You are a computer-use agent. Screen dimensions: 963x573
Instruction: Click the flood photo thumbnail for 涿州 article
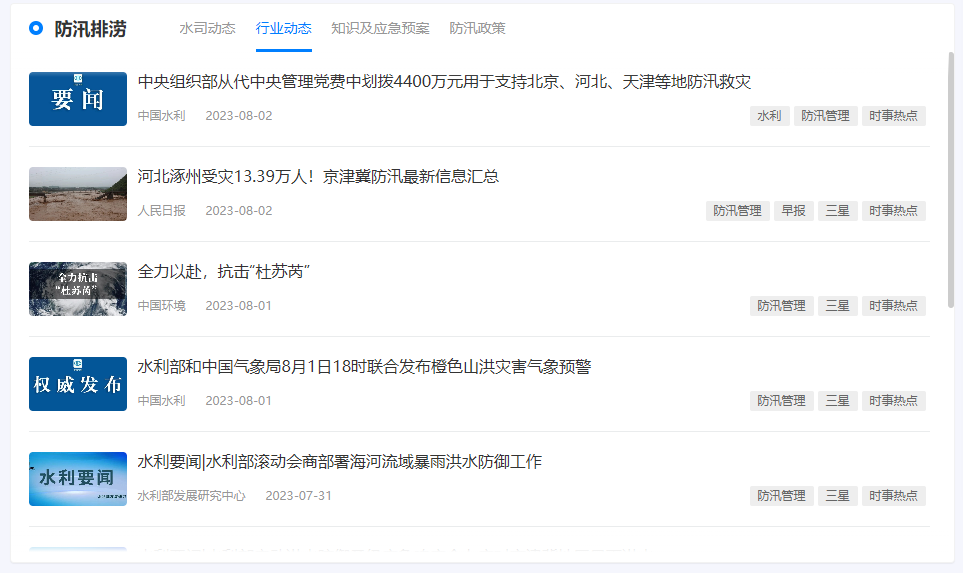tap(78, 194)
